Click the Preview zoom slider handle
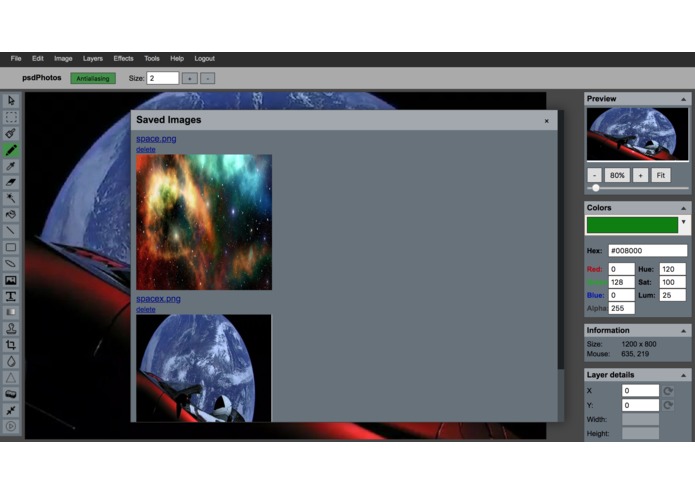 coord(596,188)
